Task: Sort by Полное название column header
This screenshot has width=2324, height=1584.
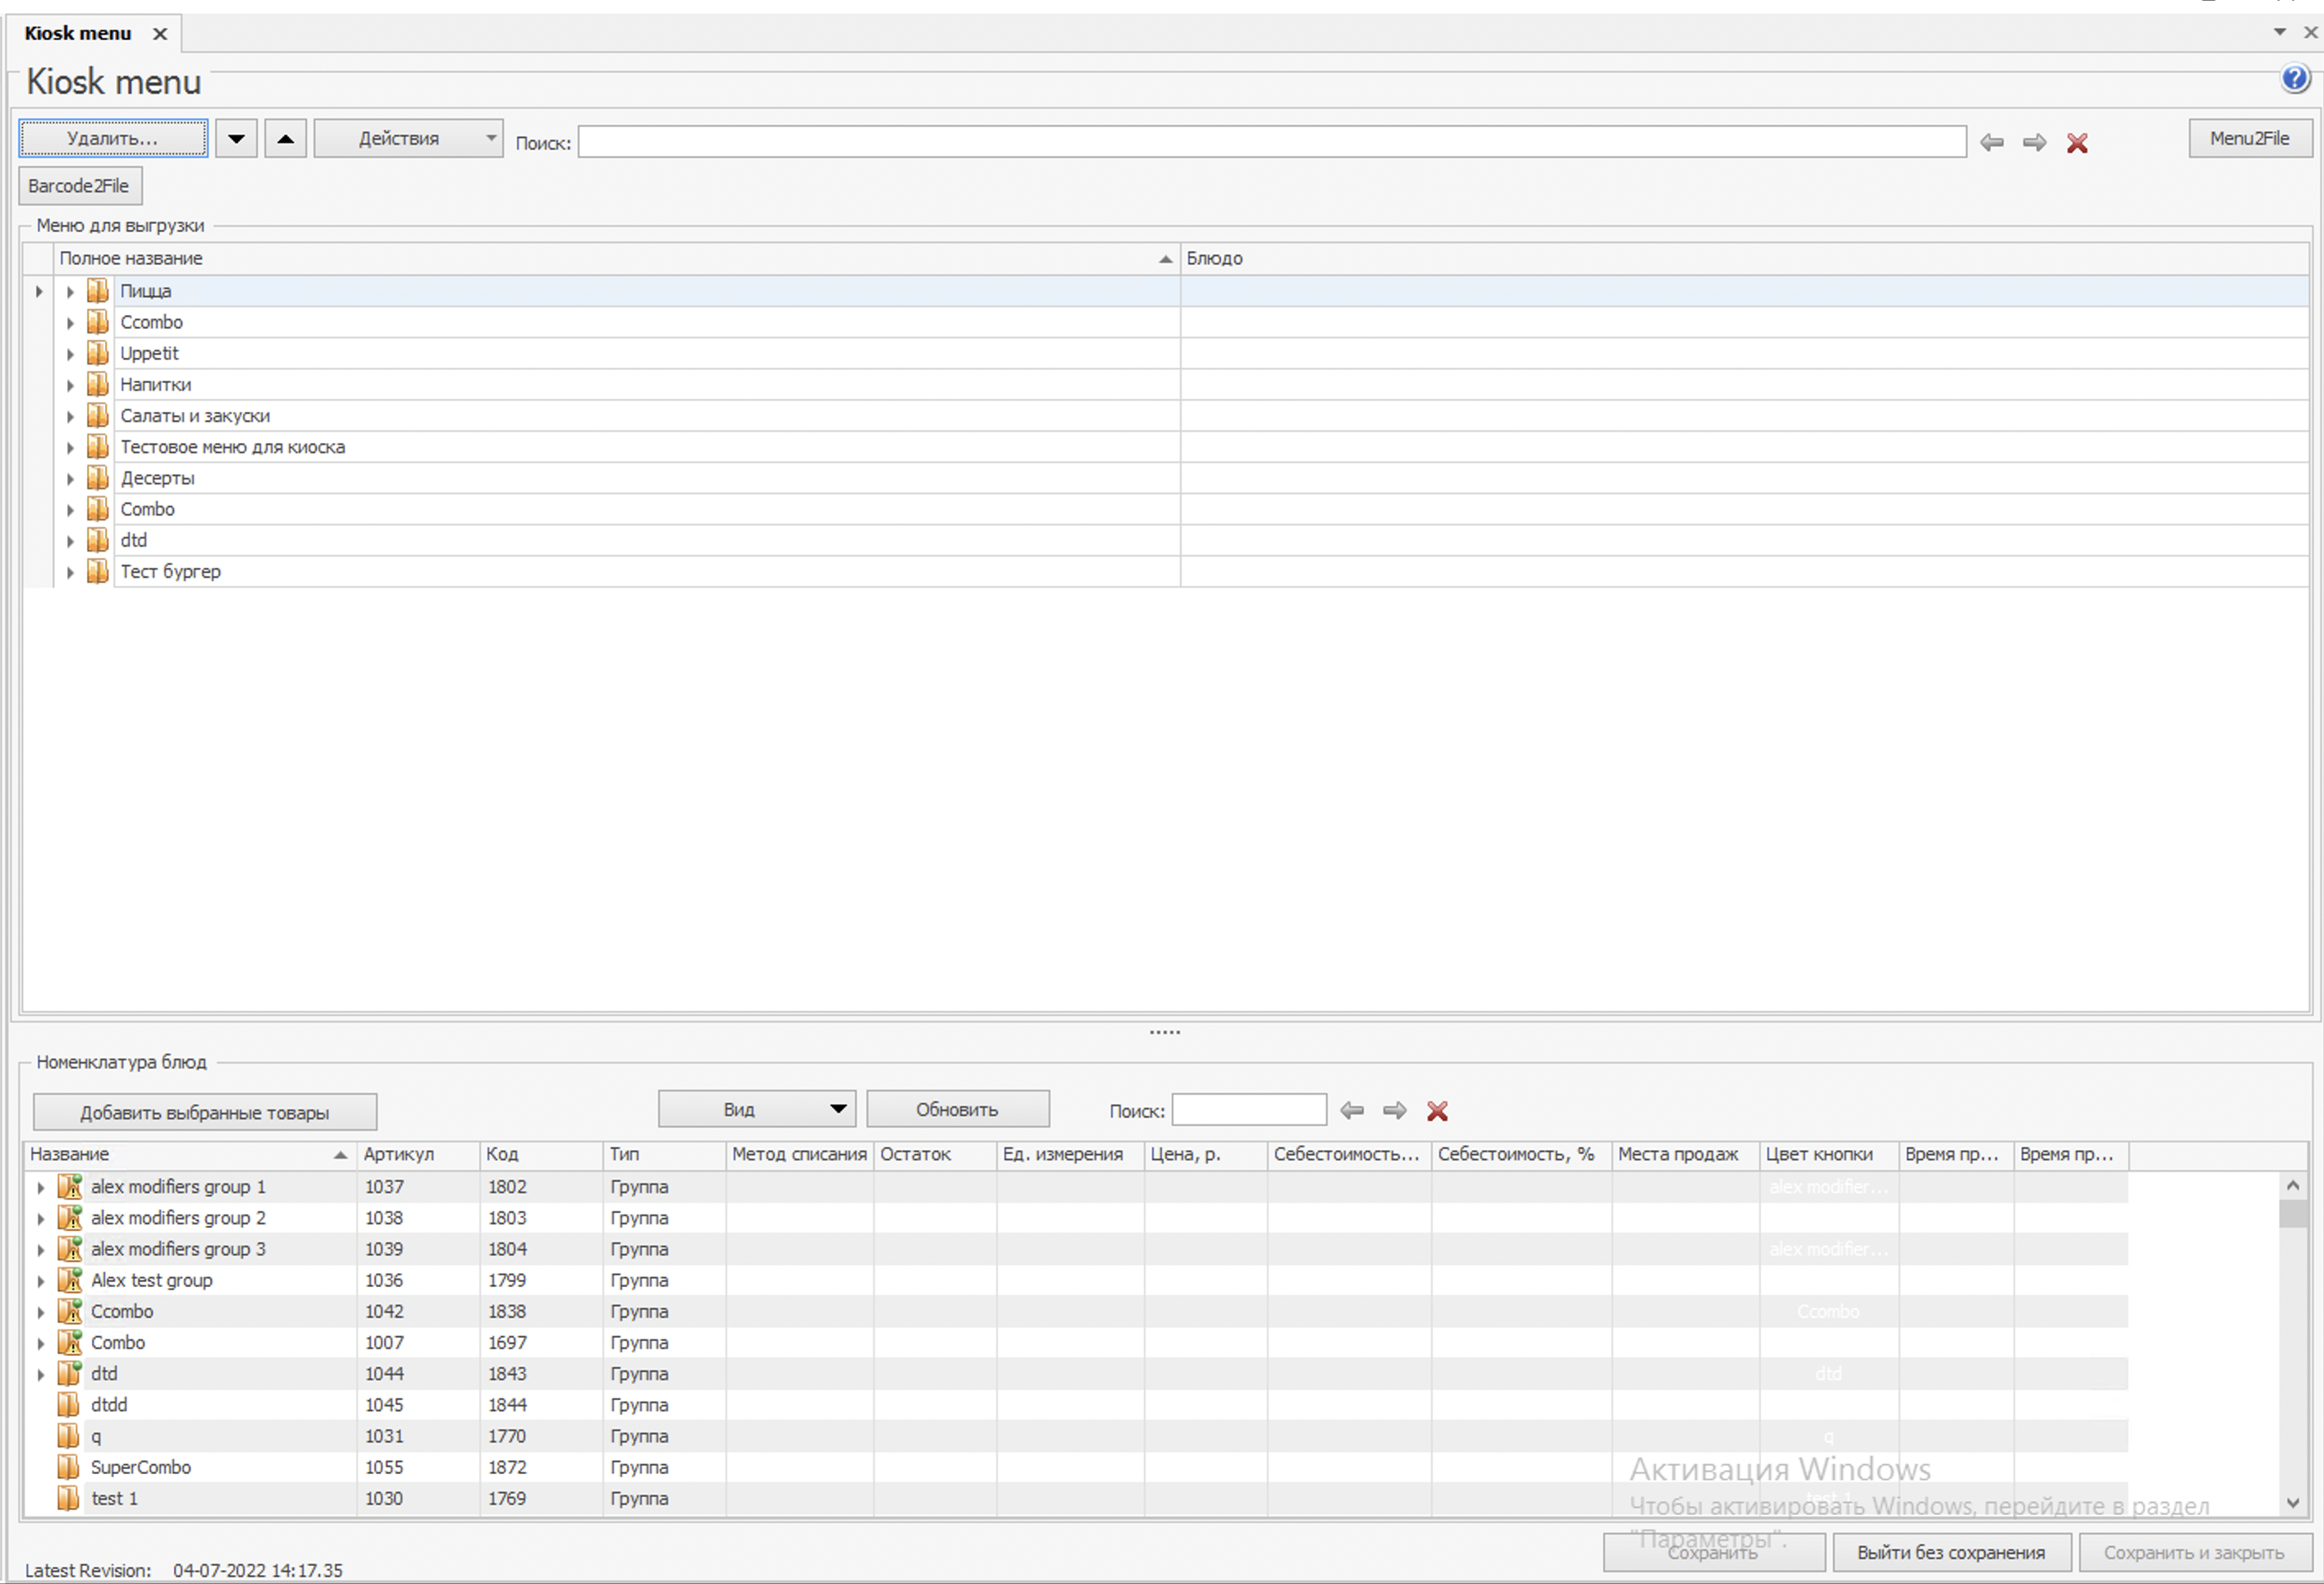Action: pos(617,258)
